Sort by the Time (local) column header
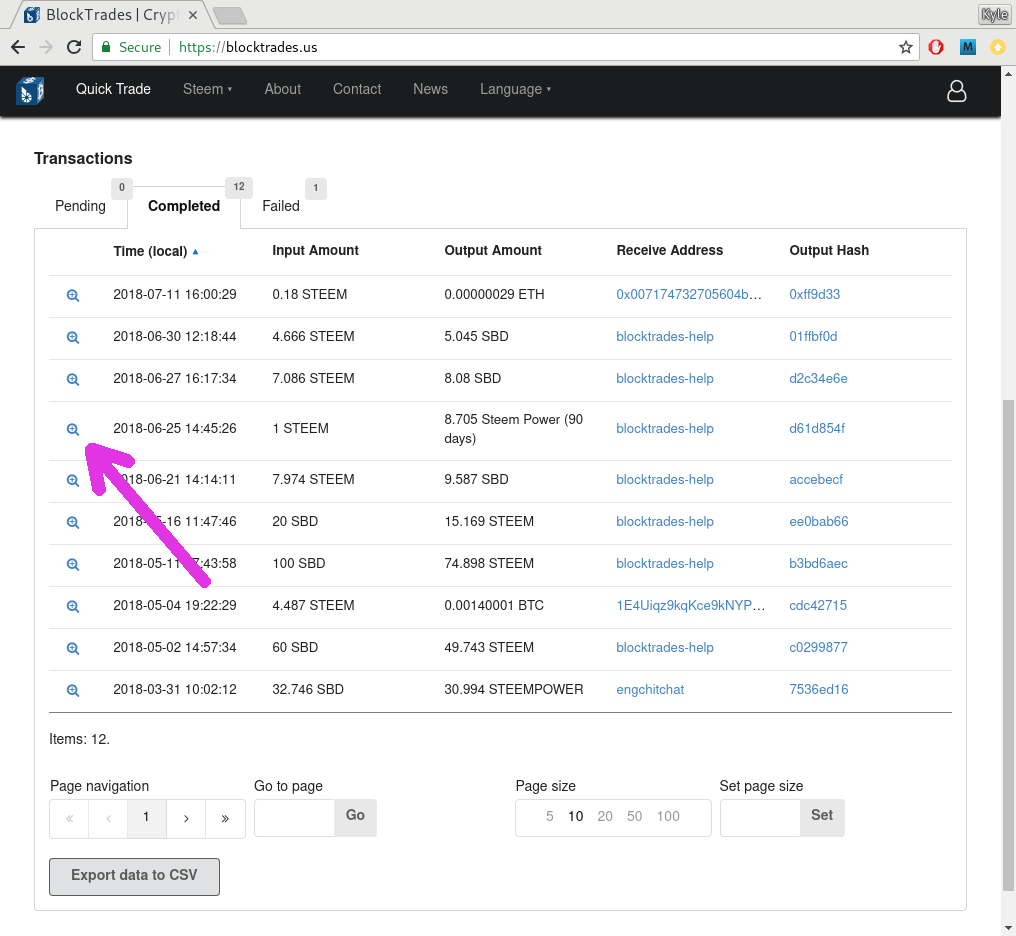 point(156,251)
